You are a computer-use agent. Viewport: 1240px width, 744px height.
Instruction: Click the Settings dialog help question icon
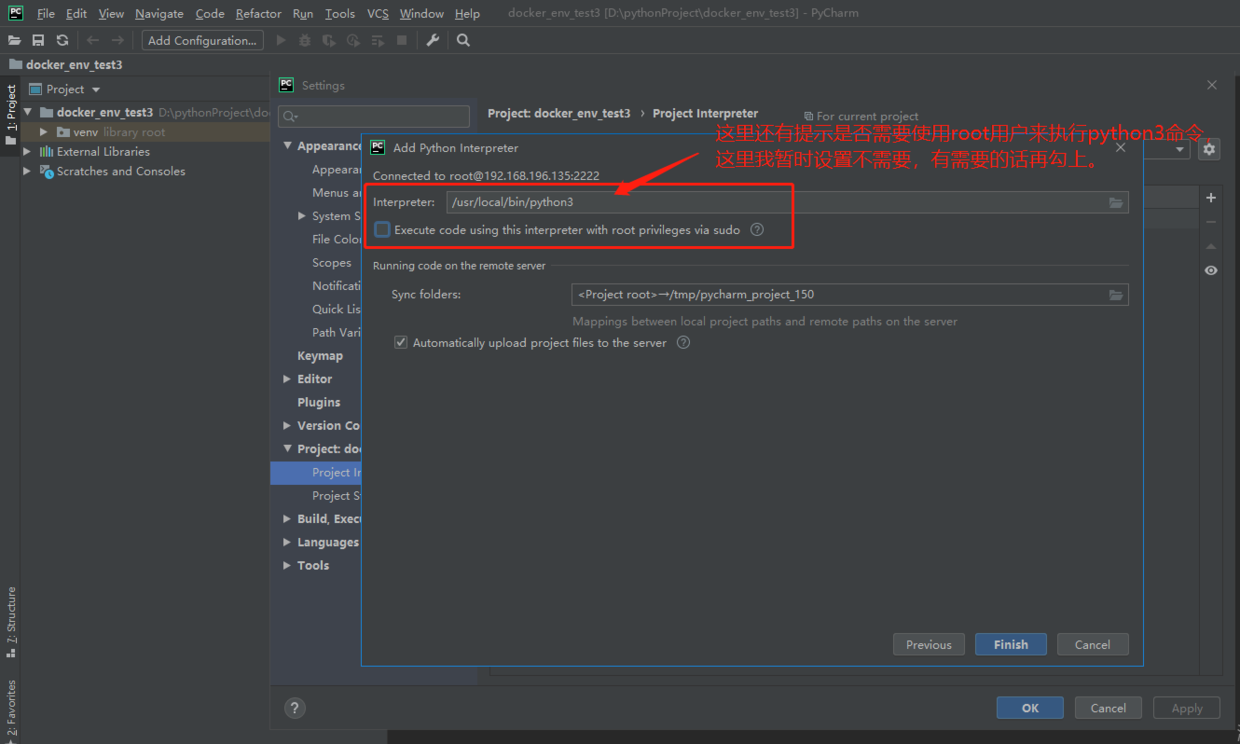tap(294, 708)
